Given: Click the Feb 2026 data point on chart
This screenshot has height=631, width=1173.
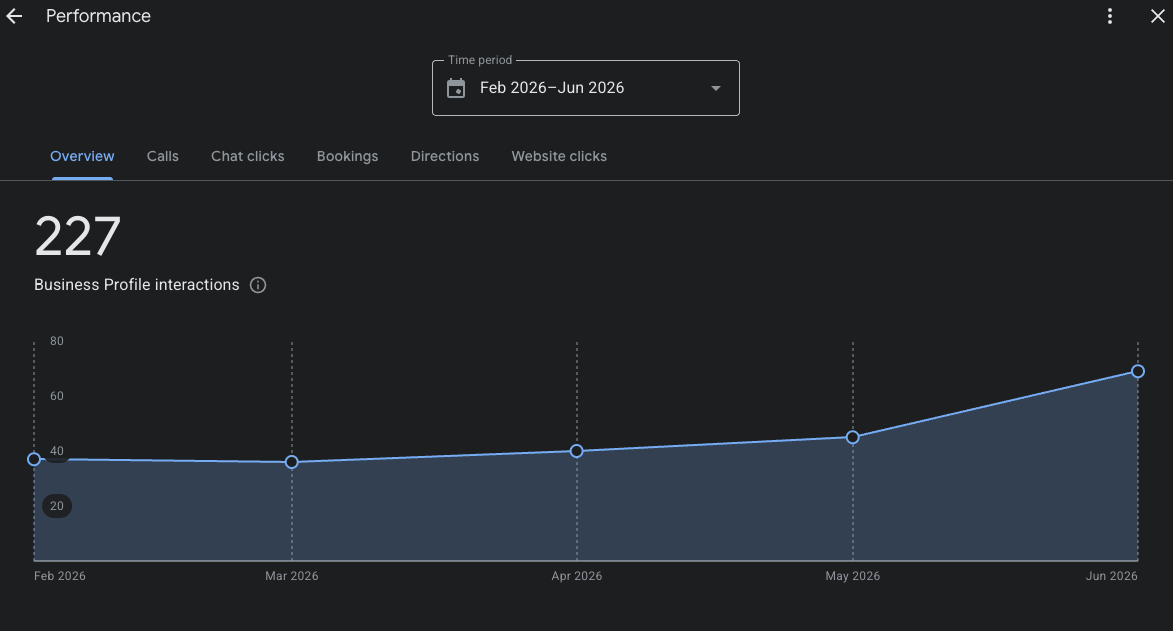Looking at the screenshot, I should [x=34, y=459].
